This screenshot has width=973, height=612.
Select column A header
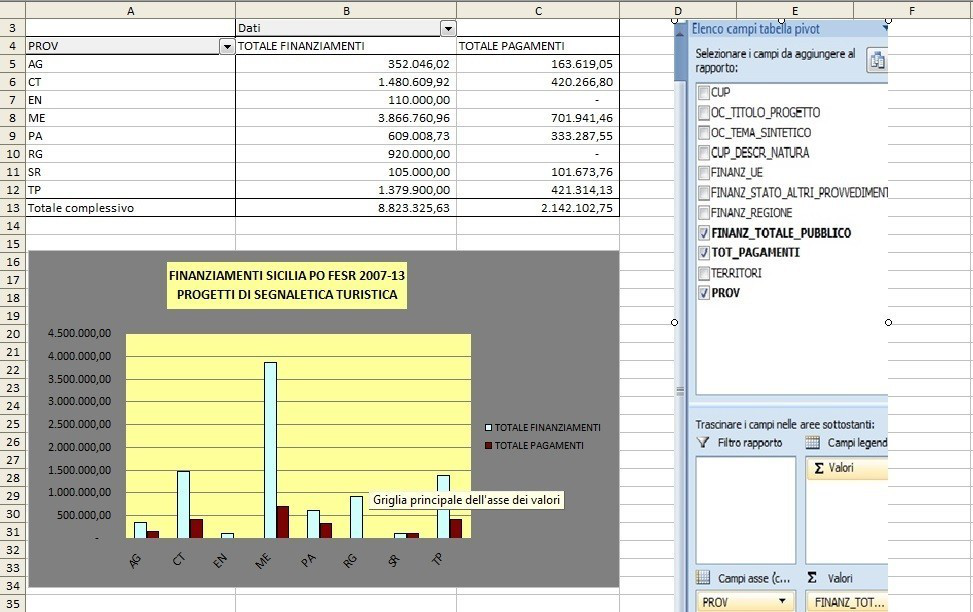(130, 11)
